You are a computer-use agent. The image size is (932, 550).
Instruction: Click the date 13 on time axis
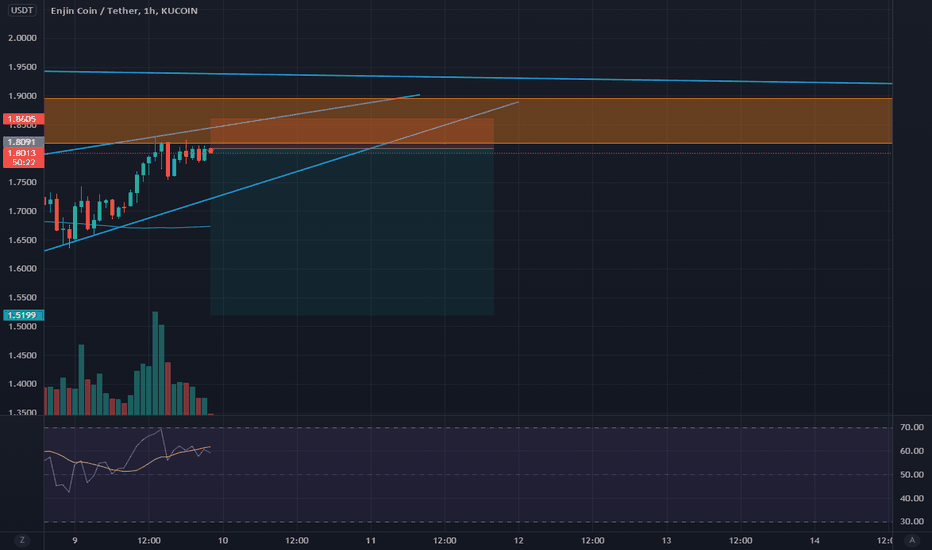click(666, 540)
